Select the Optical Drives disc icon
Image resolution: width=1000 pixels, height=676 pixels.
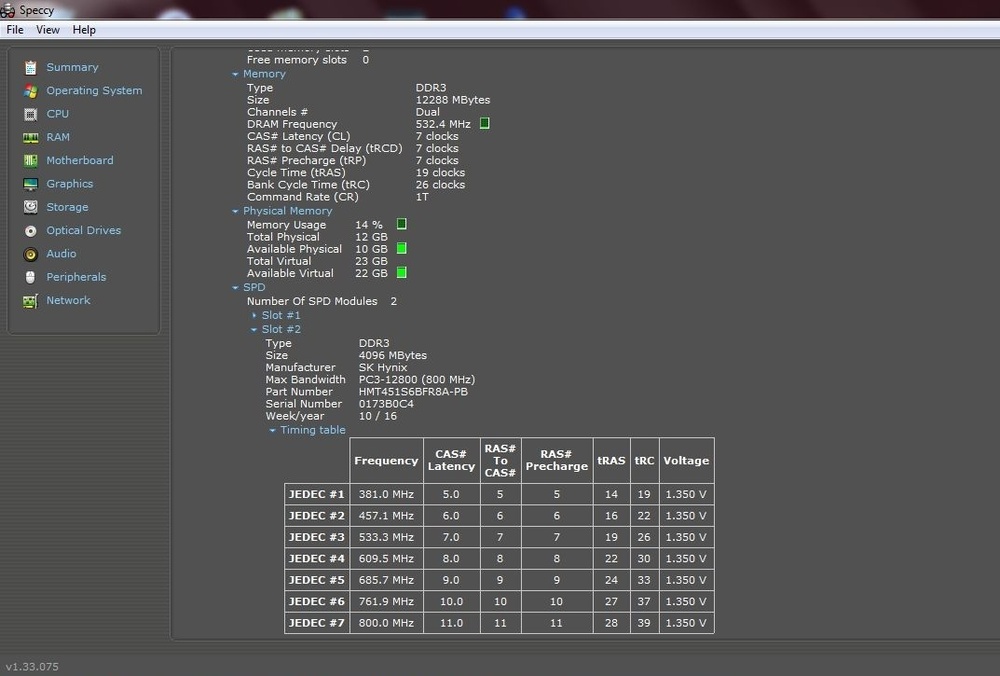30,231
